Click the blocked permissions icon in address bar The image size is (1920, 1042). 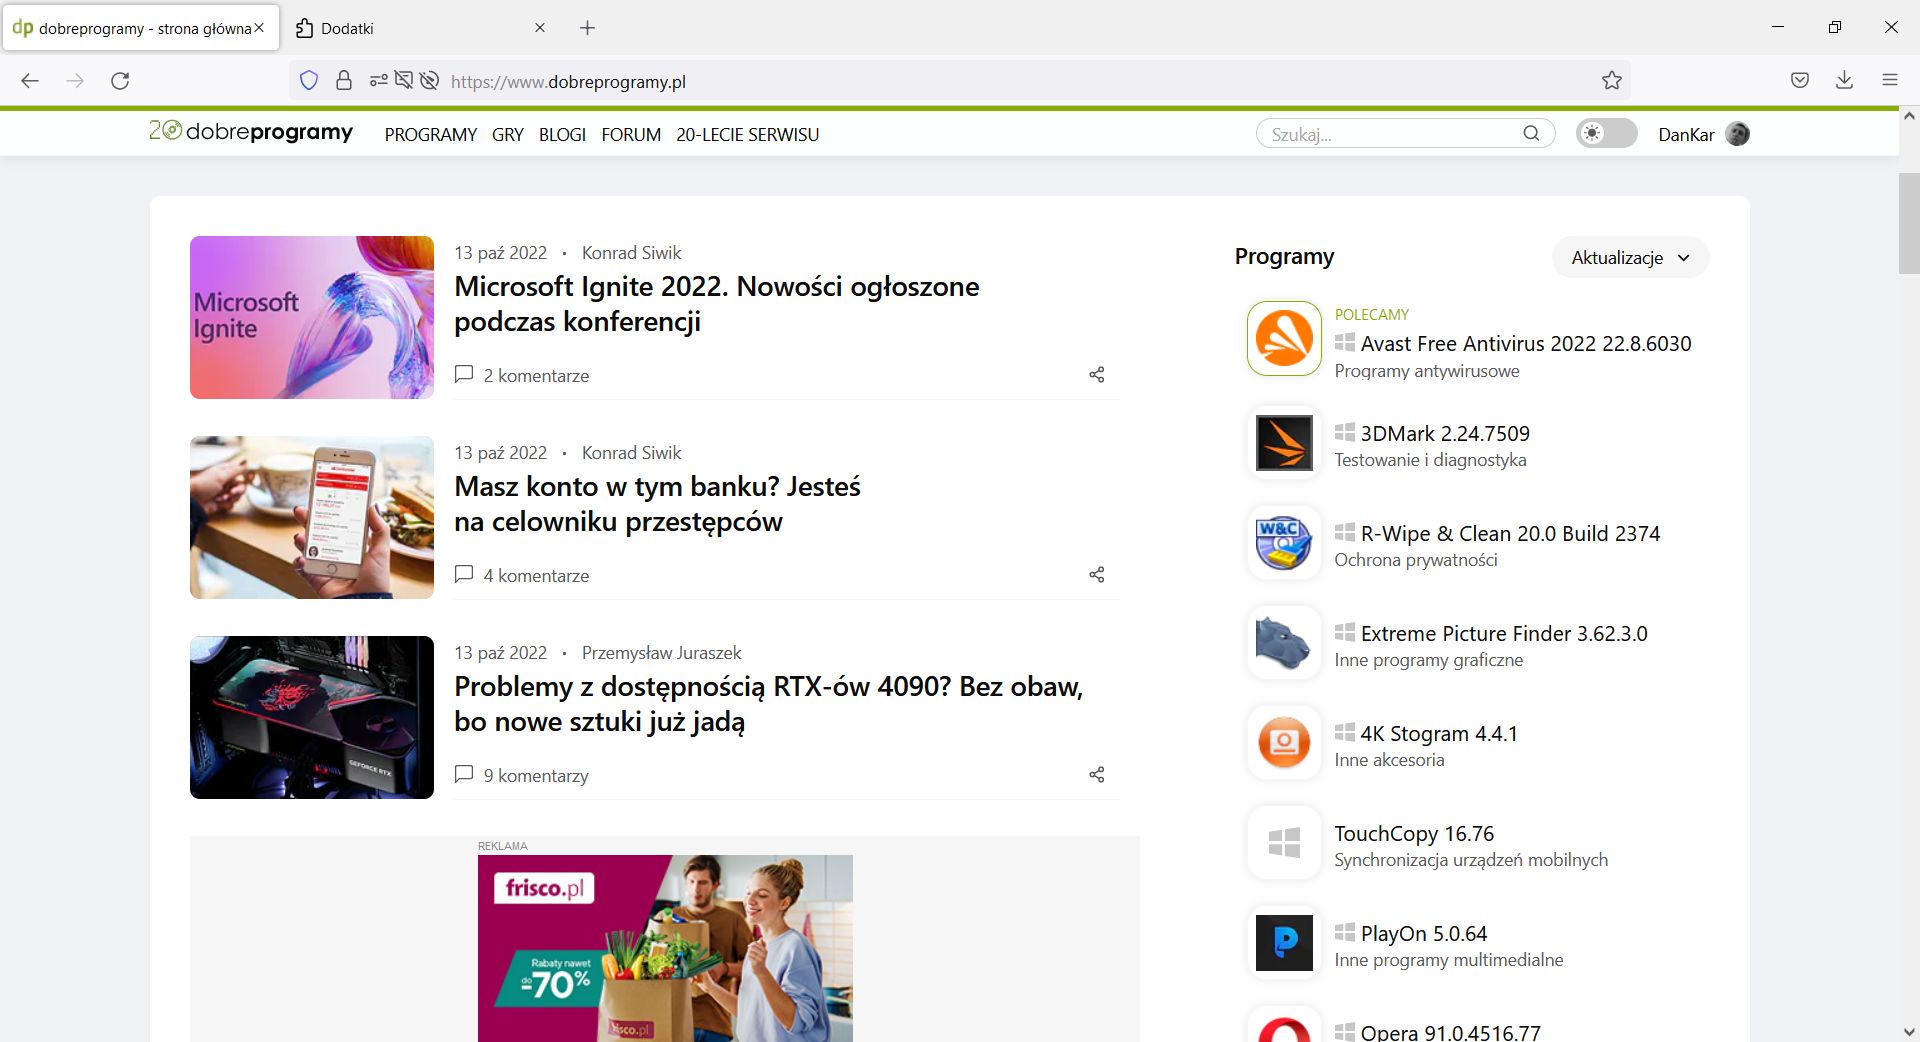point(404,80)
